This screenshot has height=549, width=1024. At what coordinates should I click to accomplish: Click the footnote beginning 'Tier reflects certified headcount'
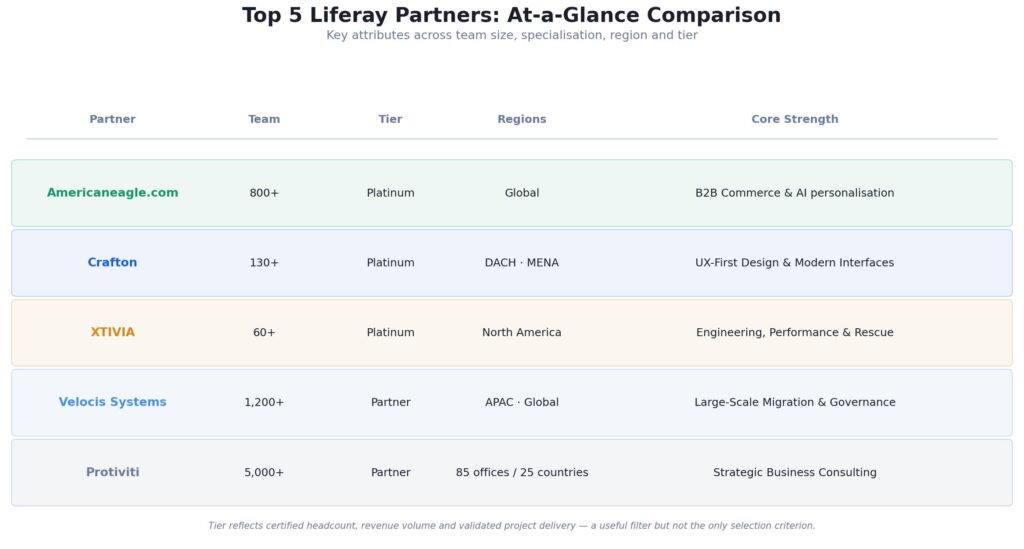511,525
